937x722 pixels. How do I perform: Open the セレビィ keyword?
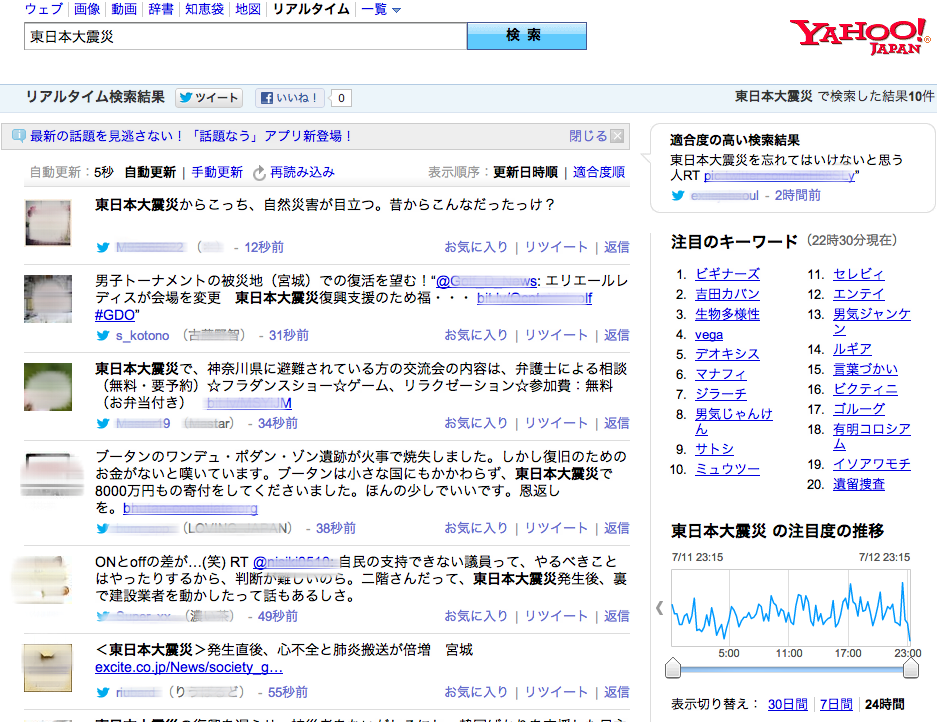coord(859,274)
